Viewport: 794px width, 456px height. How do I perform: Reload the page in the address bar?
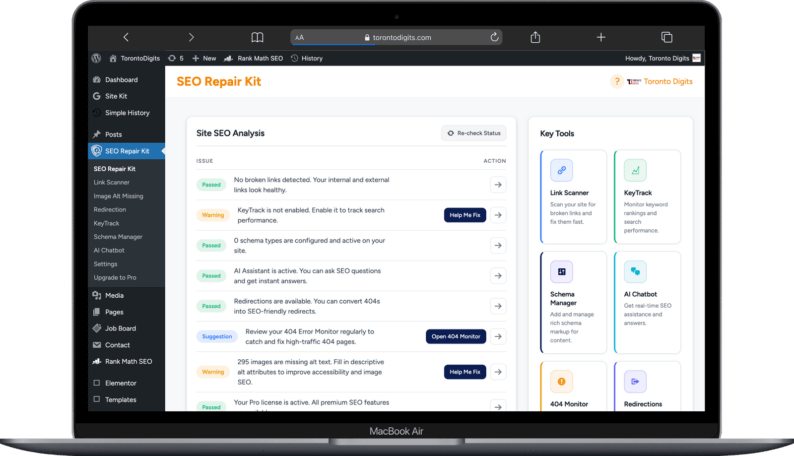[494, 37]
